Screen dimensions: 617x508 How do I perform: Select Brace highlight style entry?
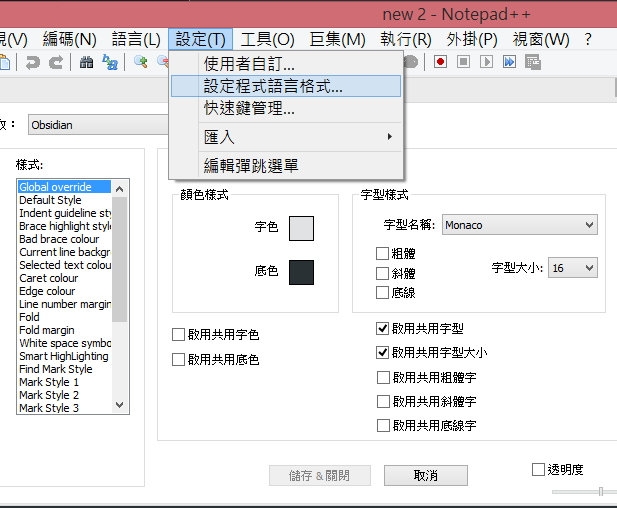(64, 226)
